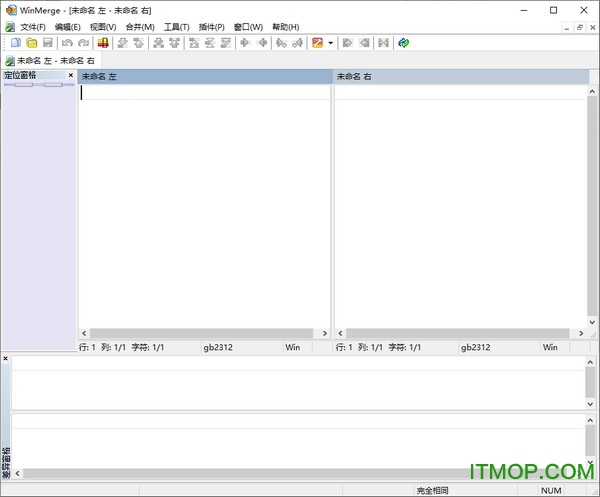Click the Save floppy disk icon

click(47, 43)
